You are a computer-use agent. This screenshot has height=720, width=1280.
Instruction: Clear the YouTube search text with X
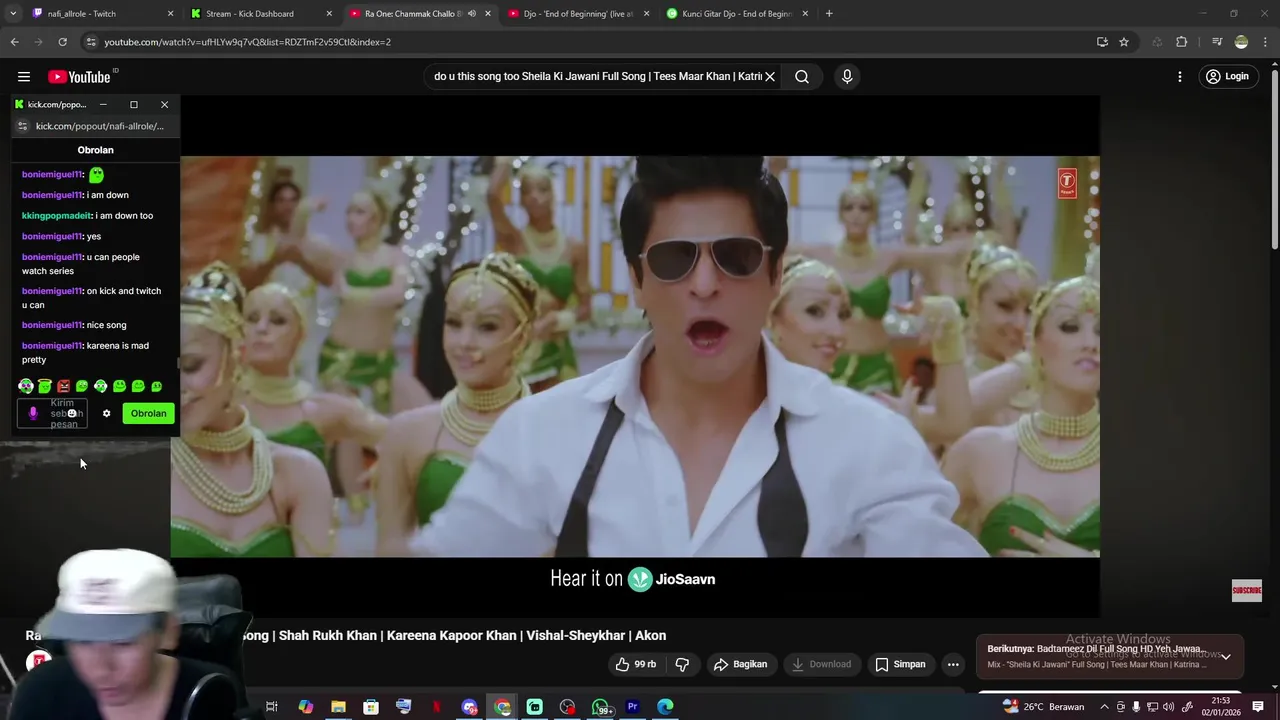(770, 76)
